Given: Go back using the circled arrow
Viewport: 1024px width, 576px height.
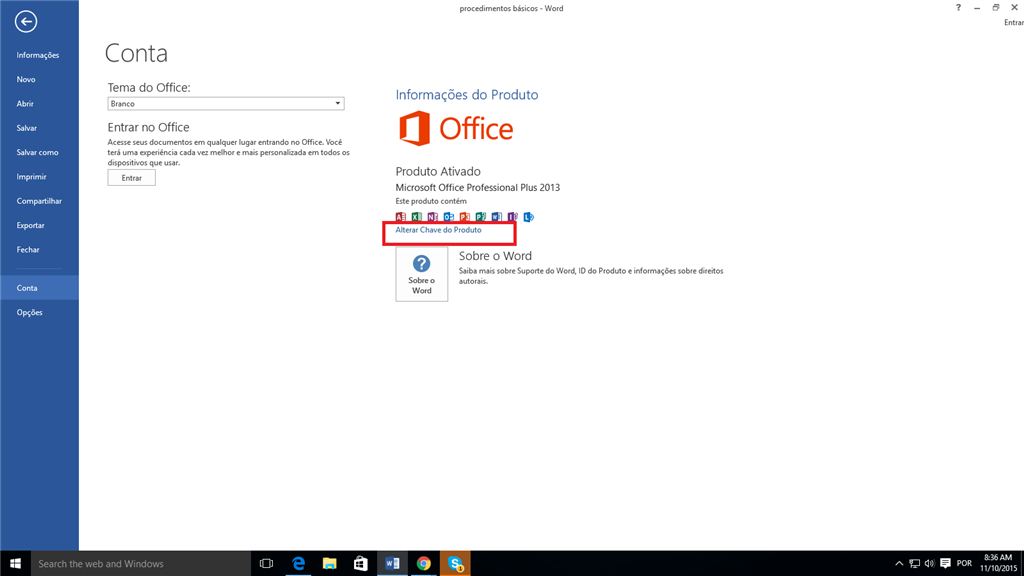Looking at the screenshot, I should pos(26,22).
